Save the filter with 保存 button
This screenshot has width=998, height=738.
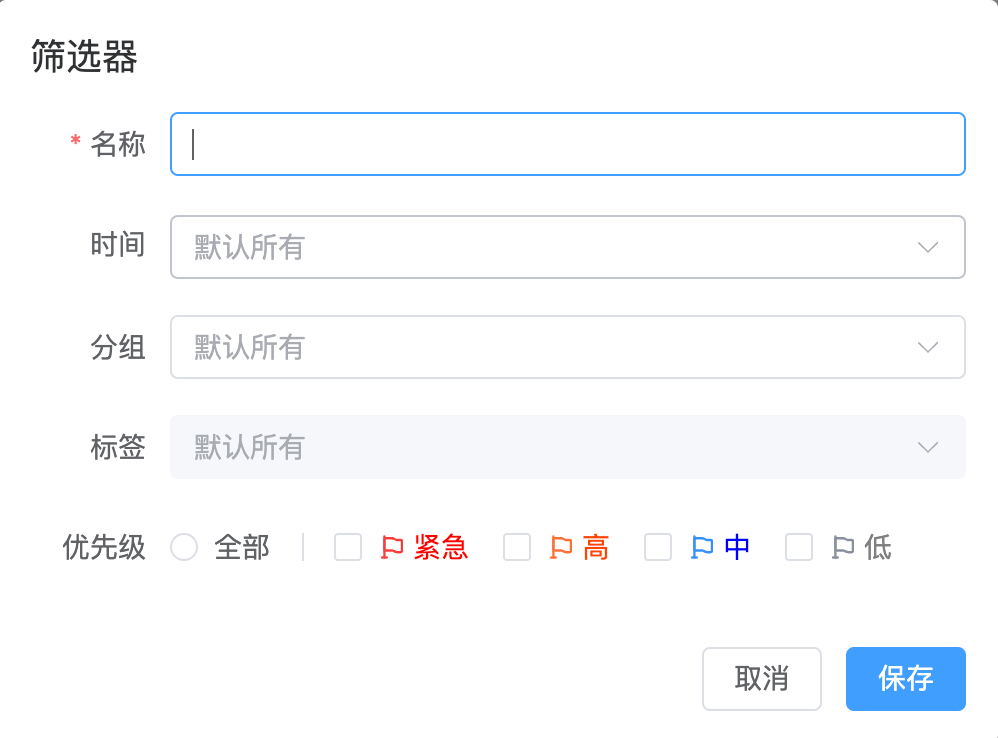[906, 679]
